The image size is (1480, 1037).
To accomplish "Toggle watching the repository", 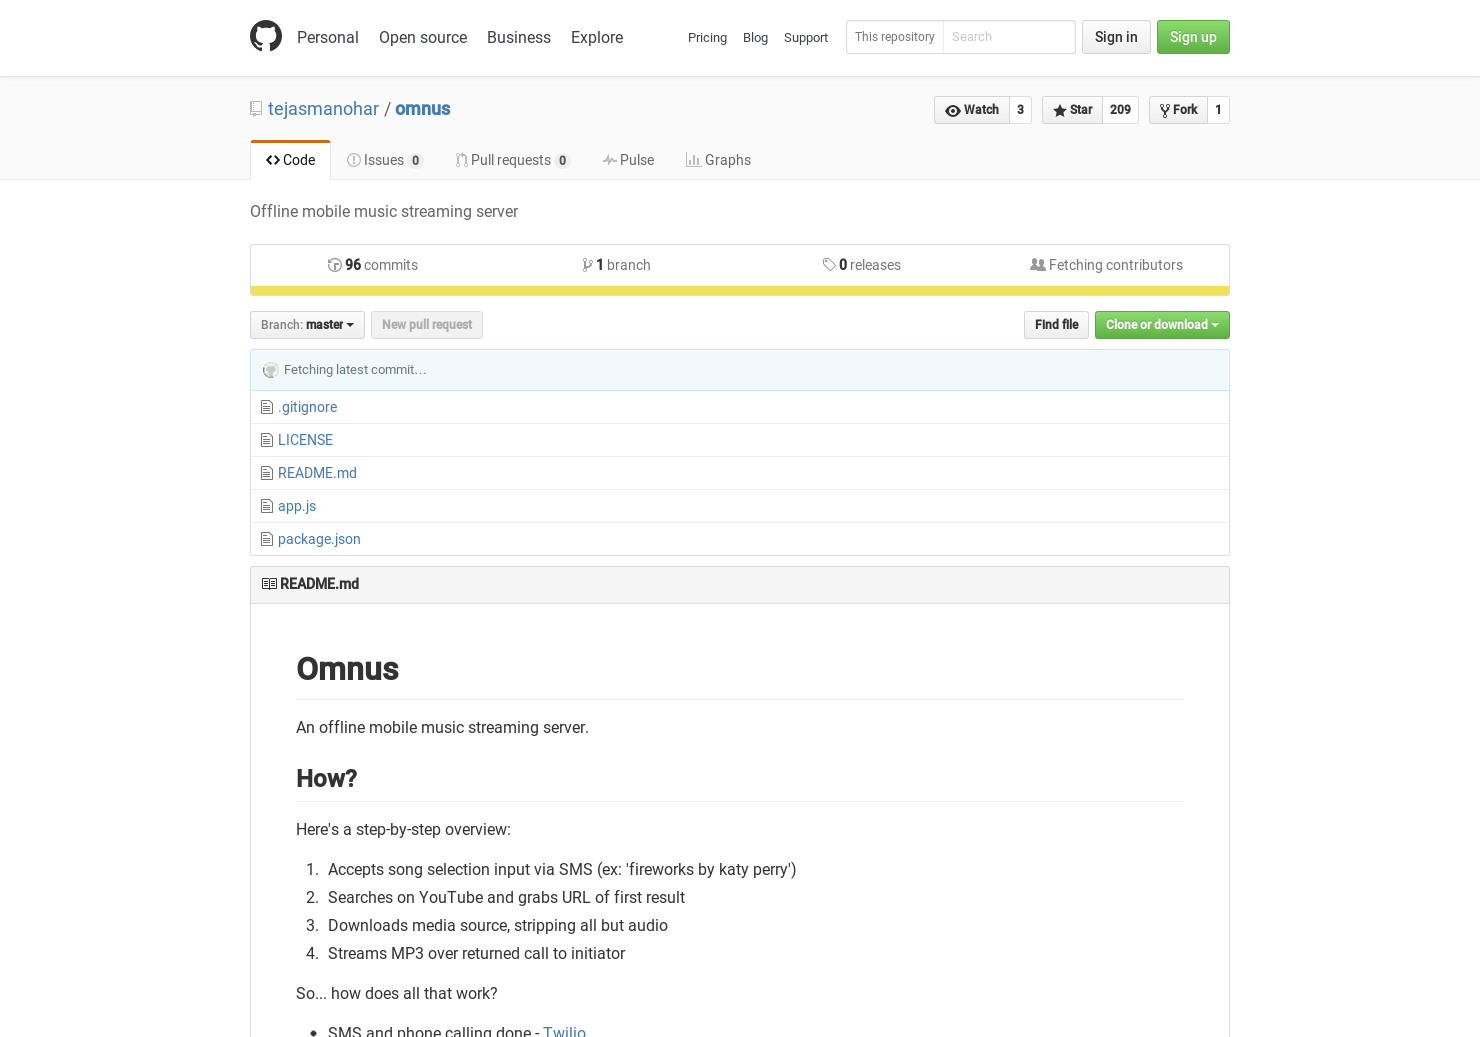I will tap(975, 110).
